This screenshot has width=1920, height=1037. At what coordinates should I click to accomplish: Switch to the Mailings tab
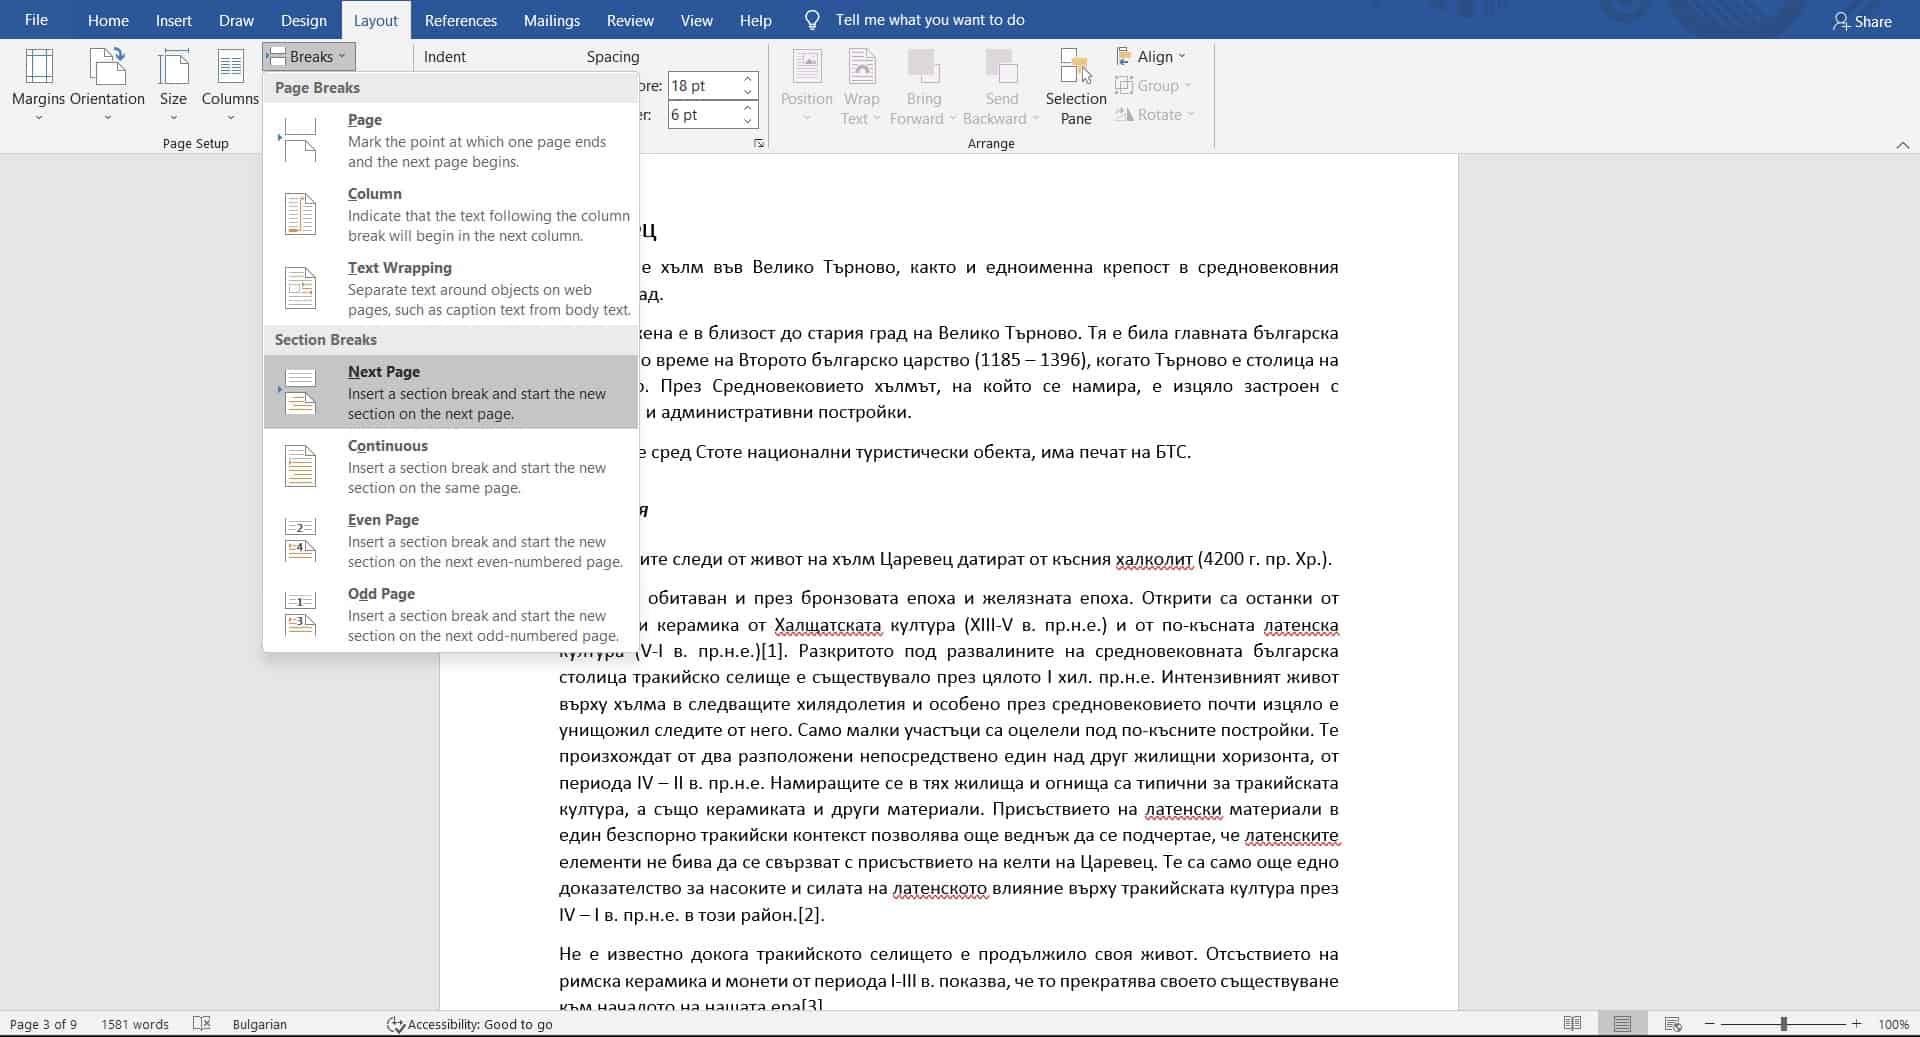552,20
